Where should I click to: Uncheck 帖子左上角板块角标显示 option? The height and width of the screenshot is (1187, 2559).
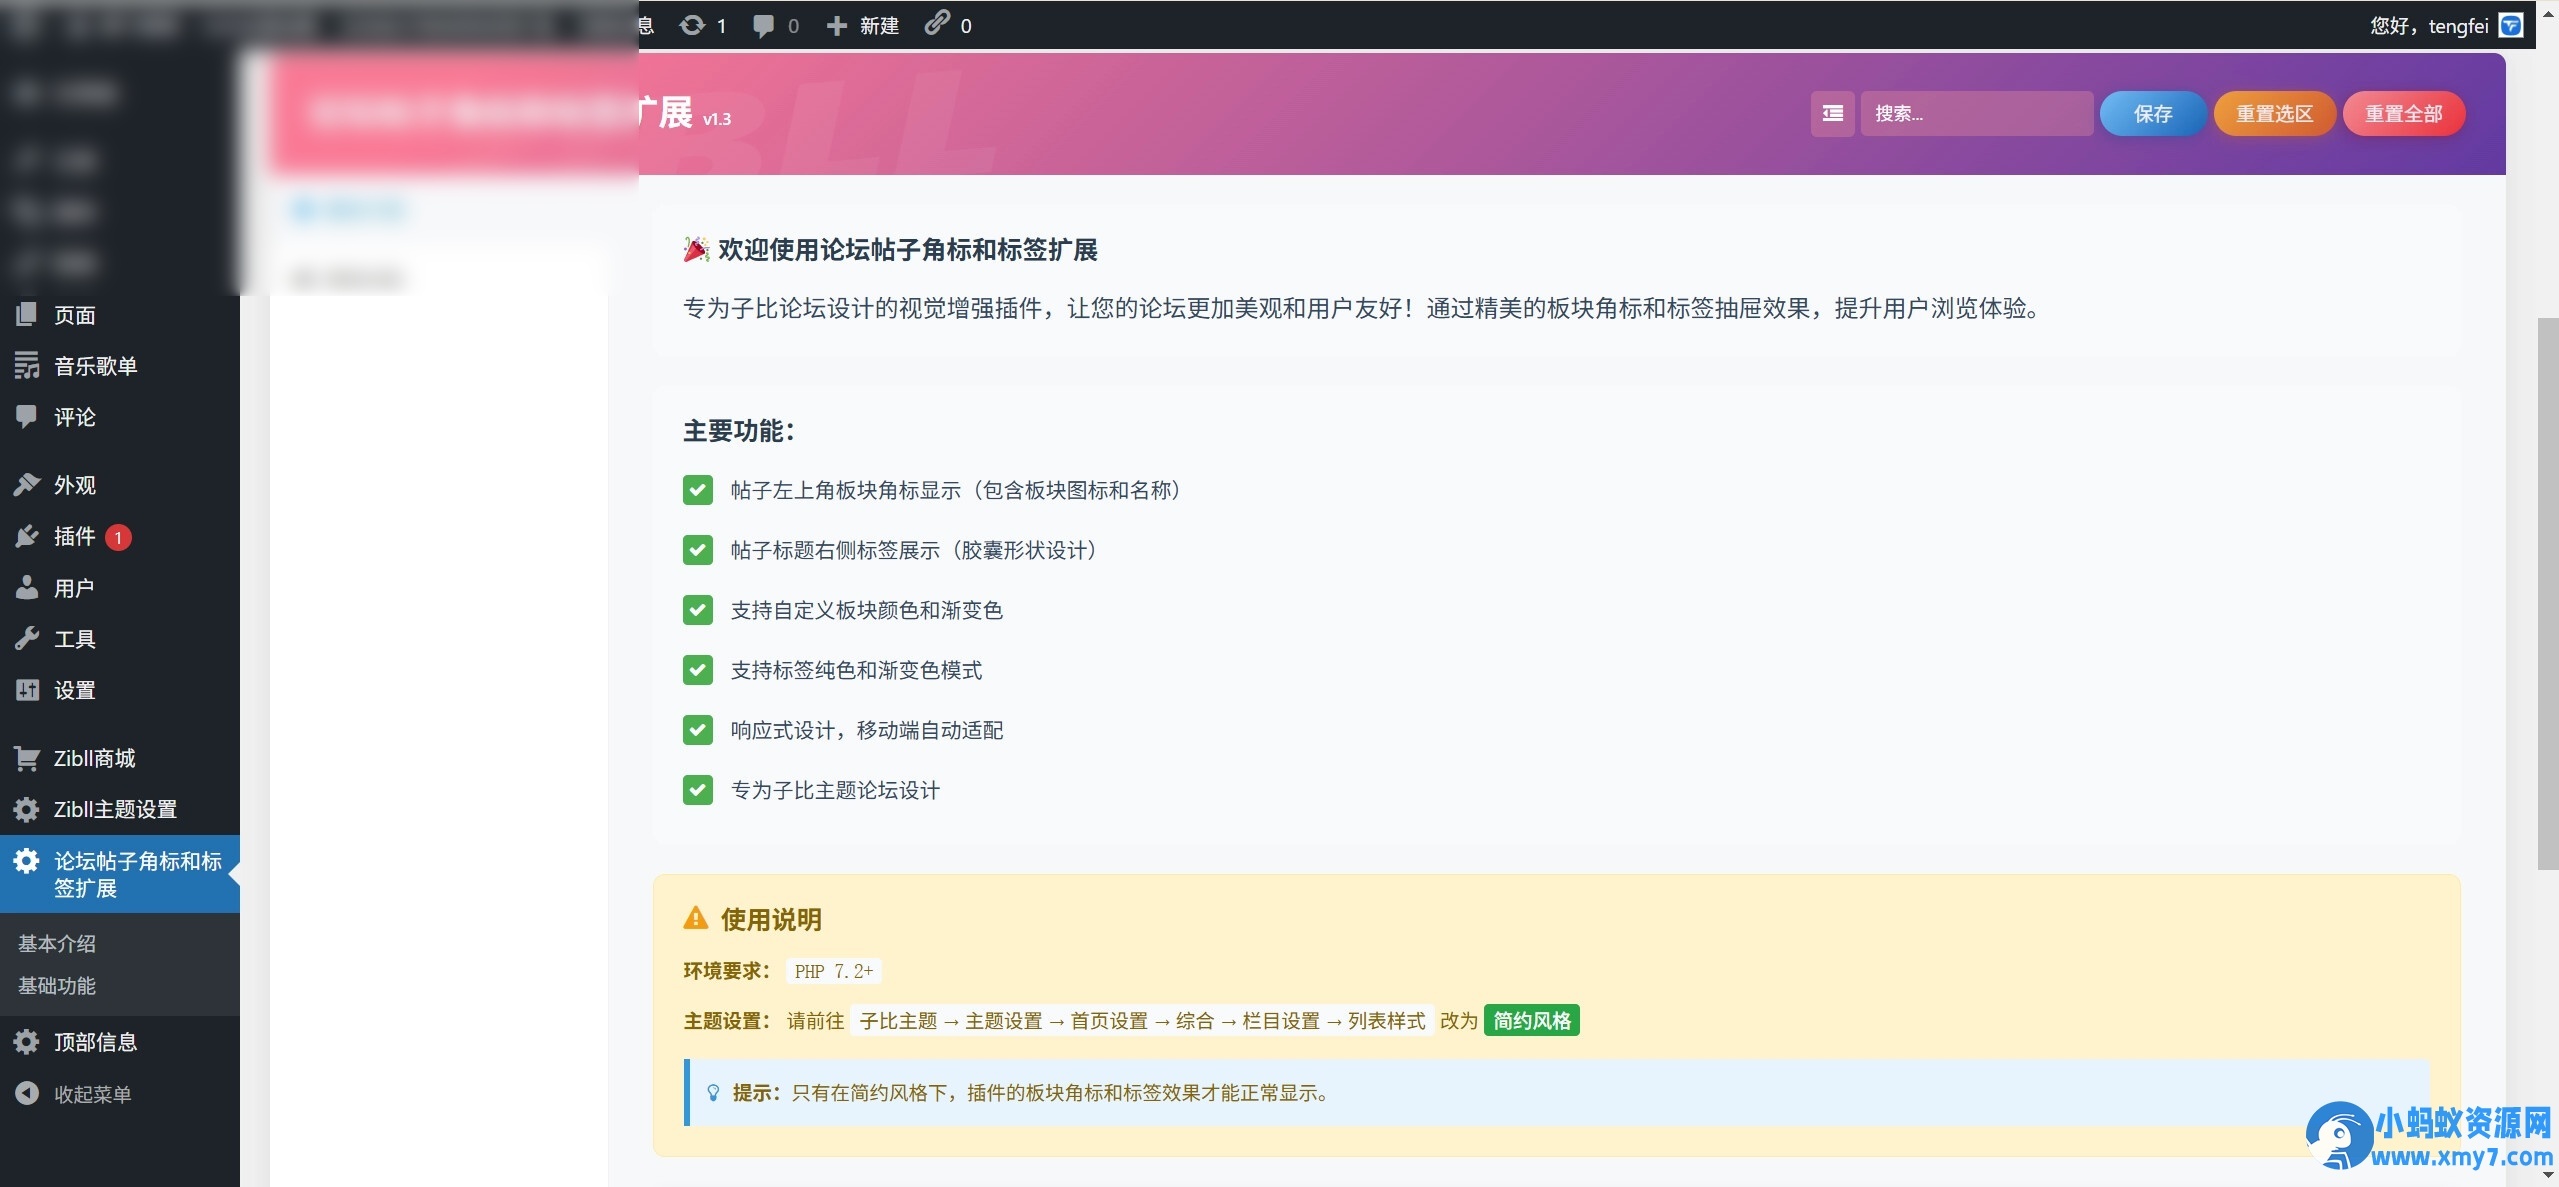697,490
